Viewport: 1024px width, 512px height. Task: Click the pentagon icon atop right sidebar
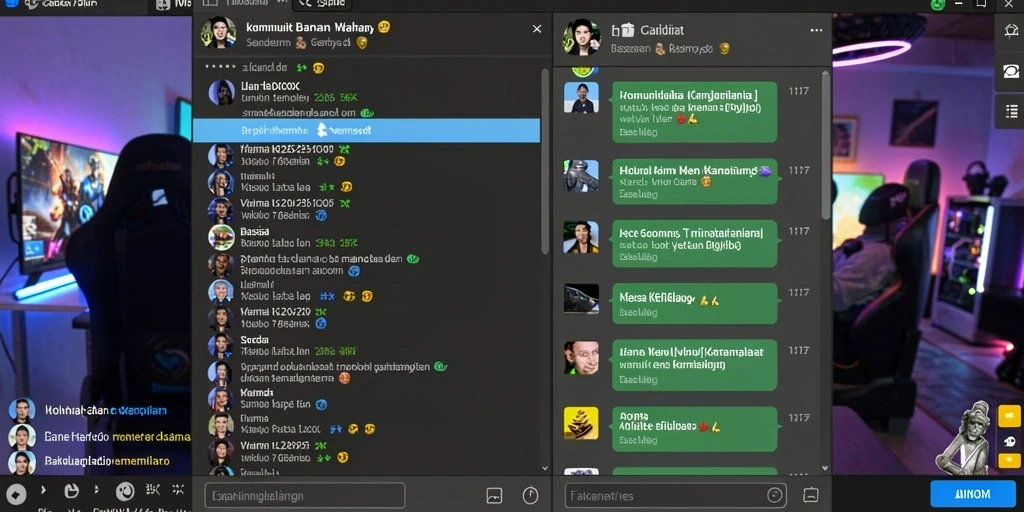(x=1012, y=30)
